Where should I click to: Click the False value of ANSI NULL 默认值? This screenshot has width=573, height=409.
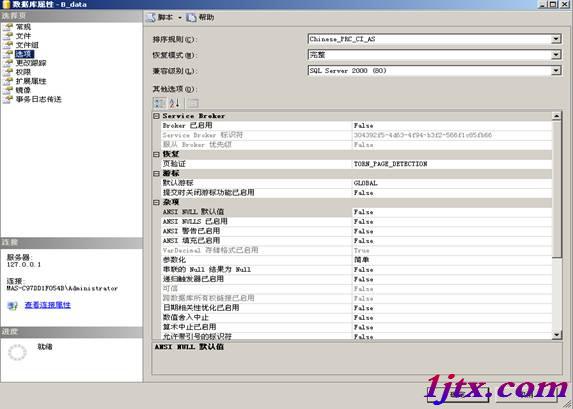tap(364, 212)
